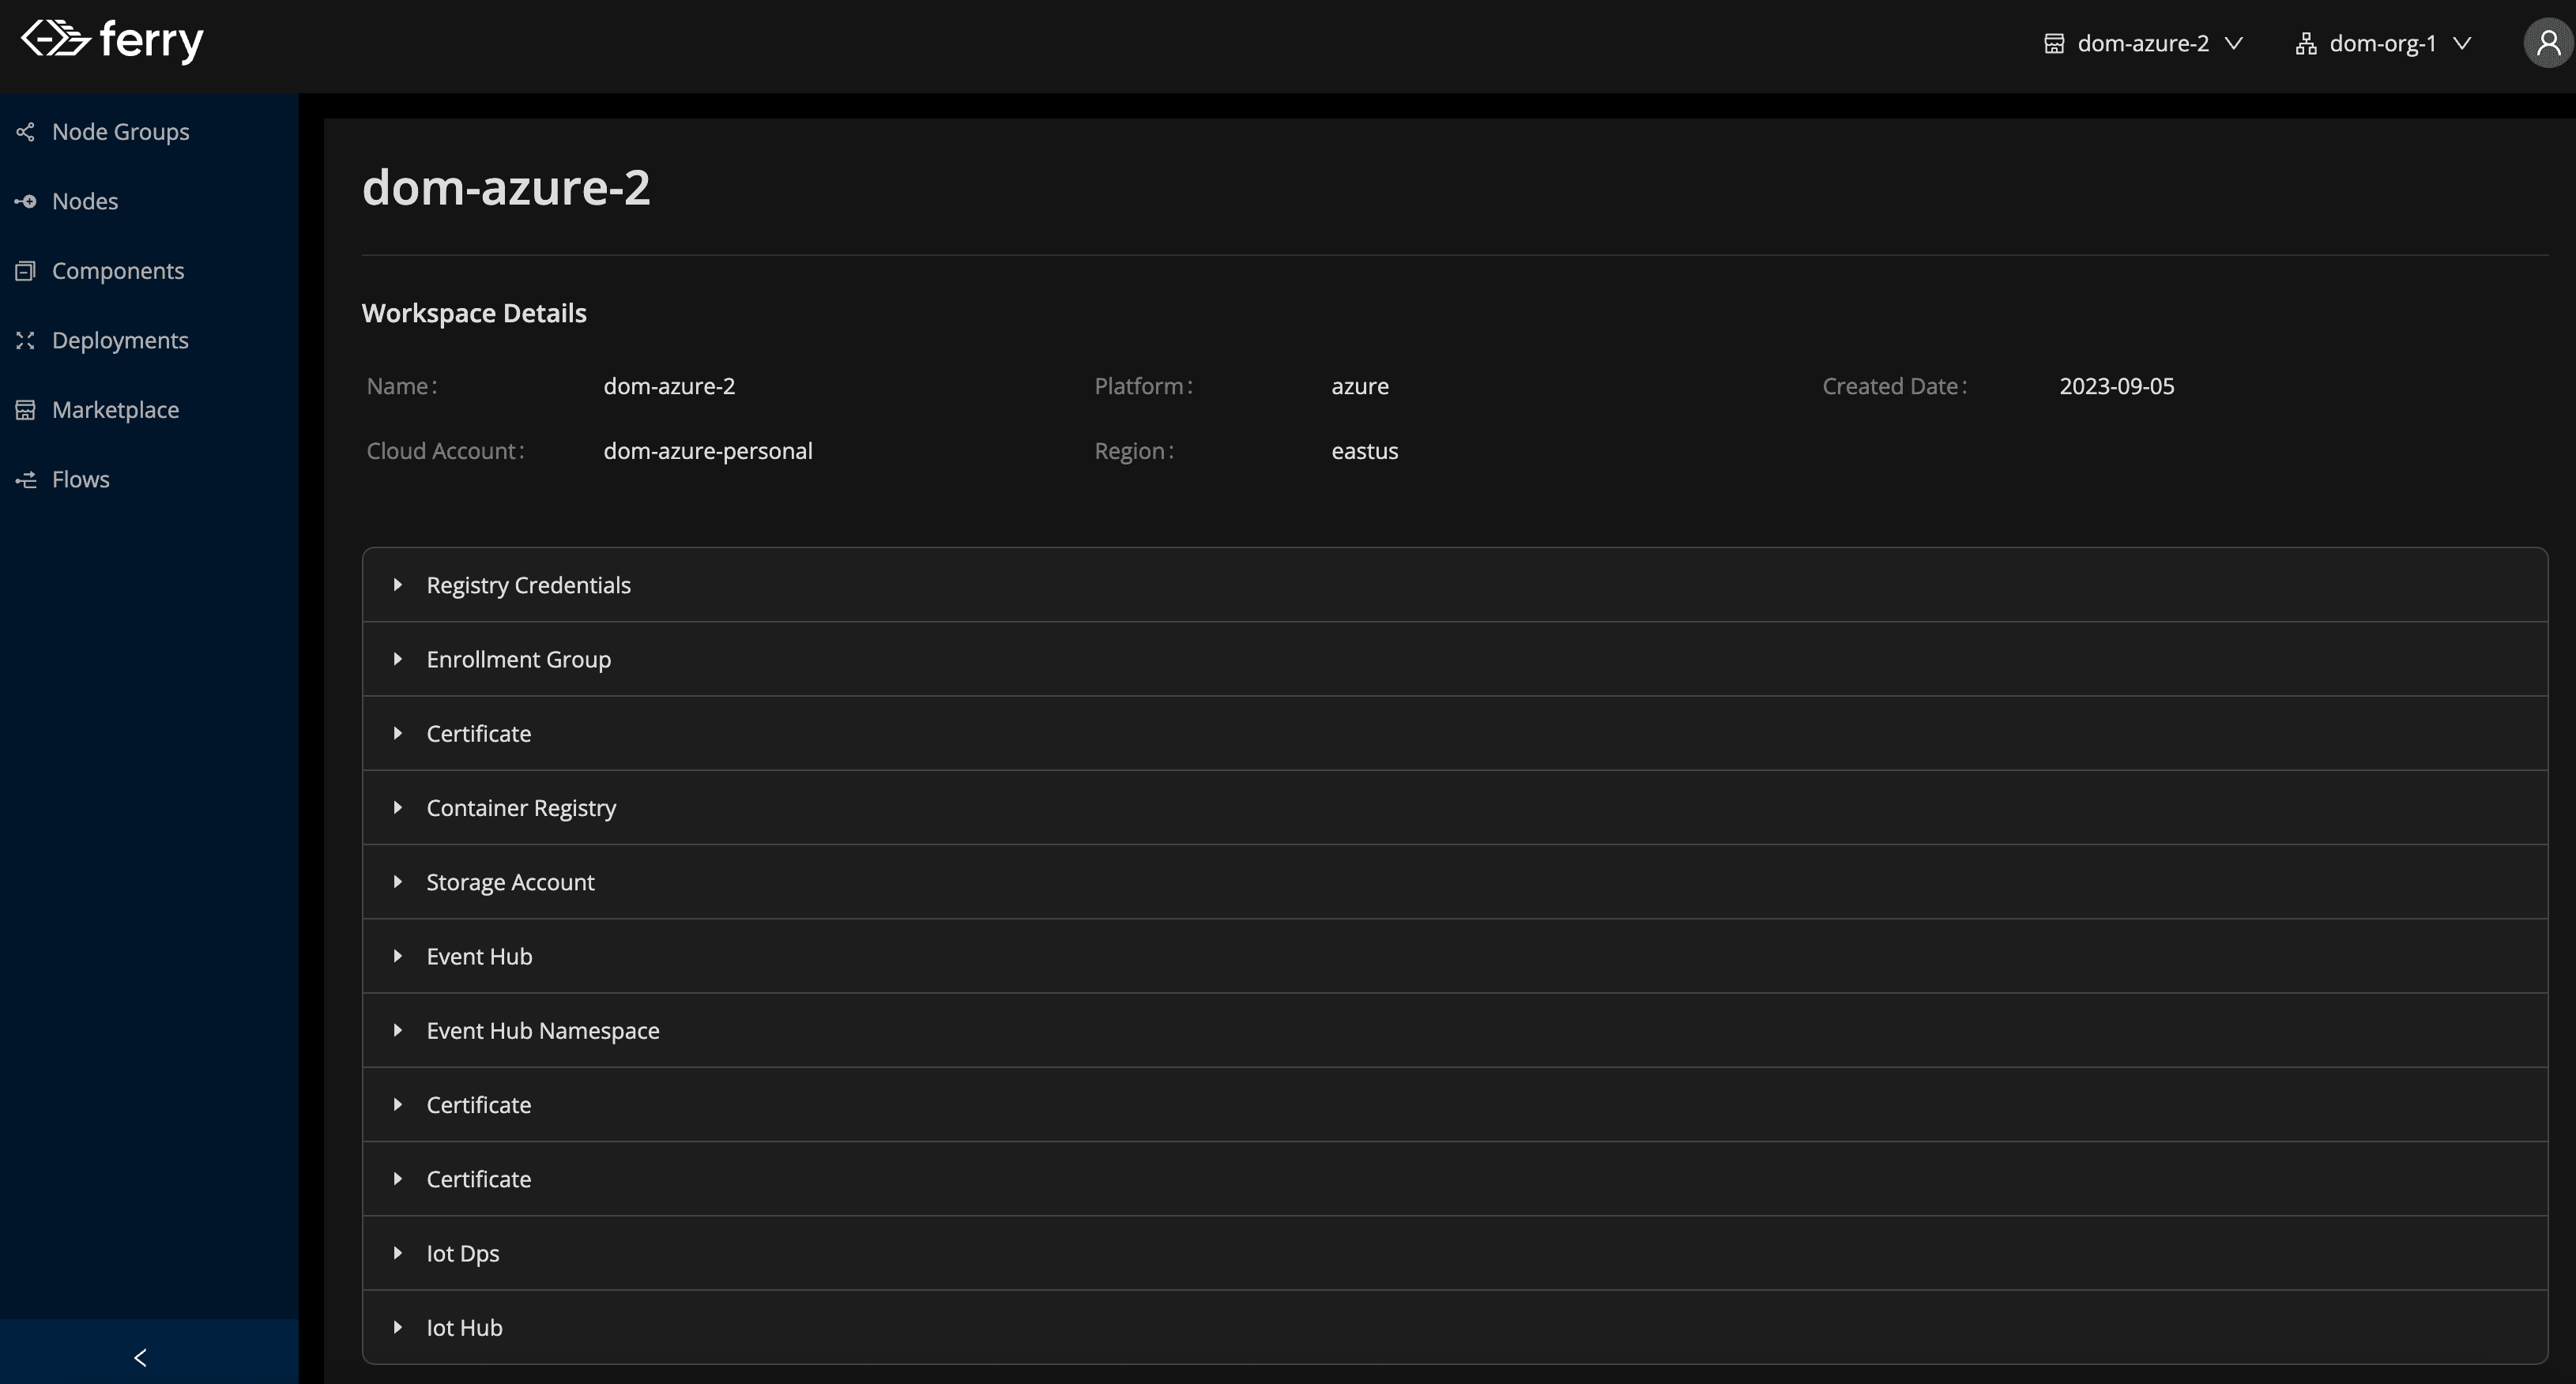Click the dom-azure-2 page title
The height and width of the screenshot is (1384, 2576).
(506, 187)
